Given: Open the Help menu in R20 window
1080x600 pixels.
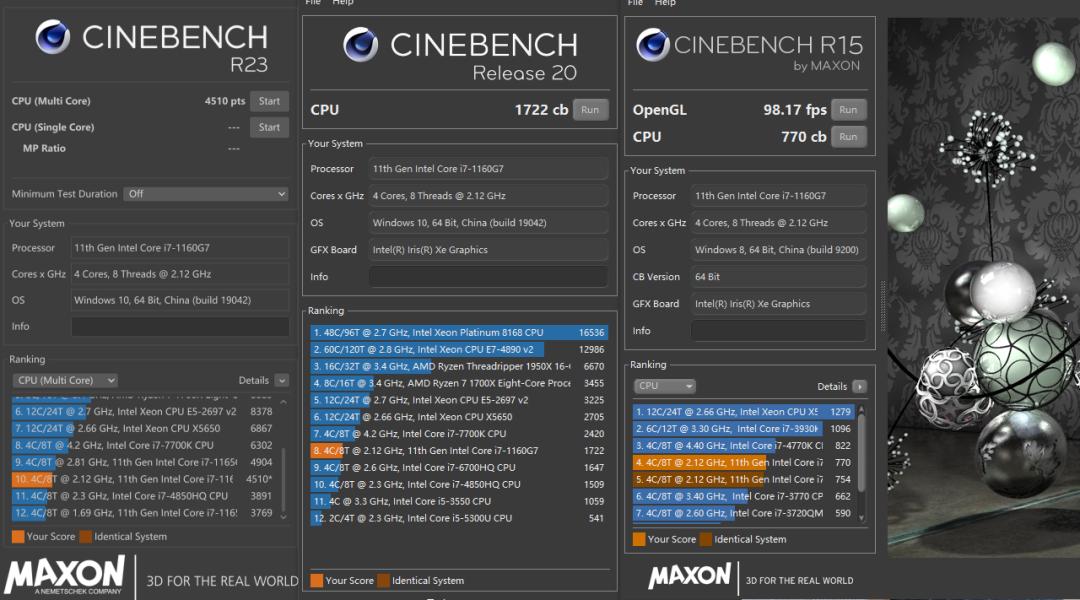Looking at the screenshot, I should pyautogui.click(x=343, y=3).
